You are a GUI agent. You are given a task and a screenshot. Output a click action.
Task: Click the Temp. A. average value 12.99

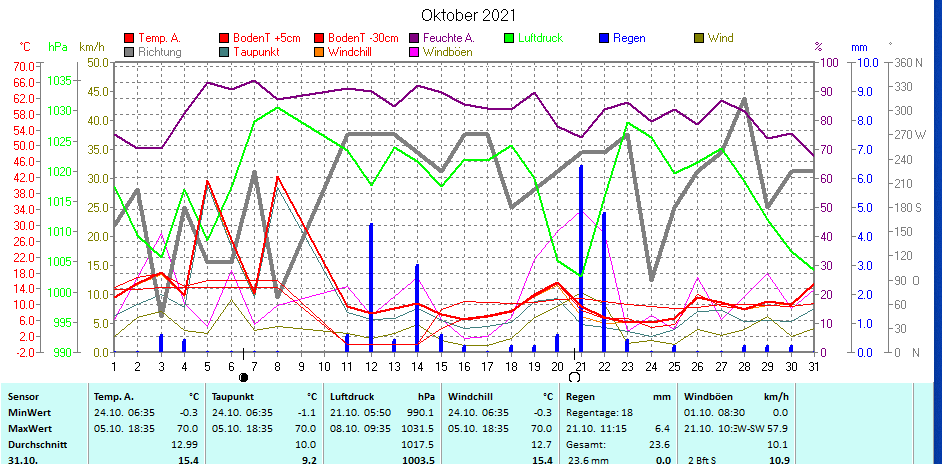tap(186, 444)
